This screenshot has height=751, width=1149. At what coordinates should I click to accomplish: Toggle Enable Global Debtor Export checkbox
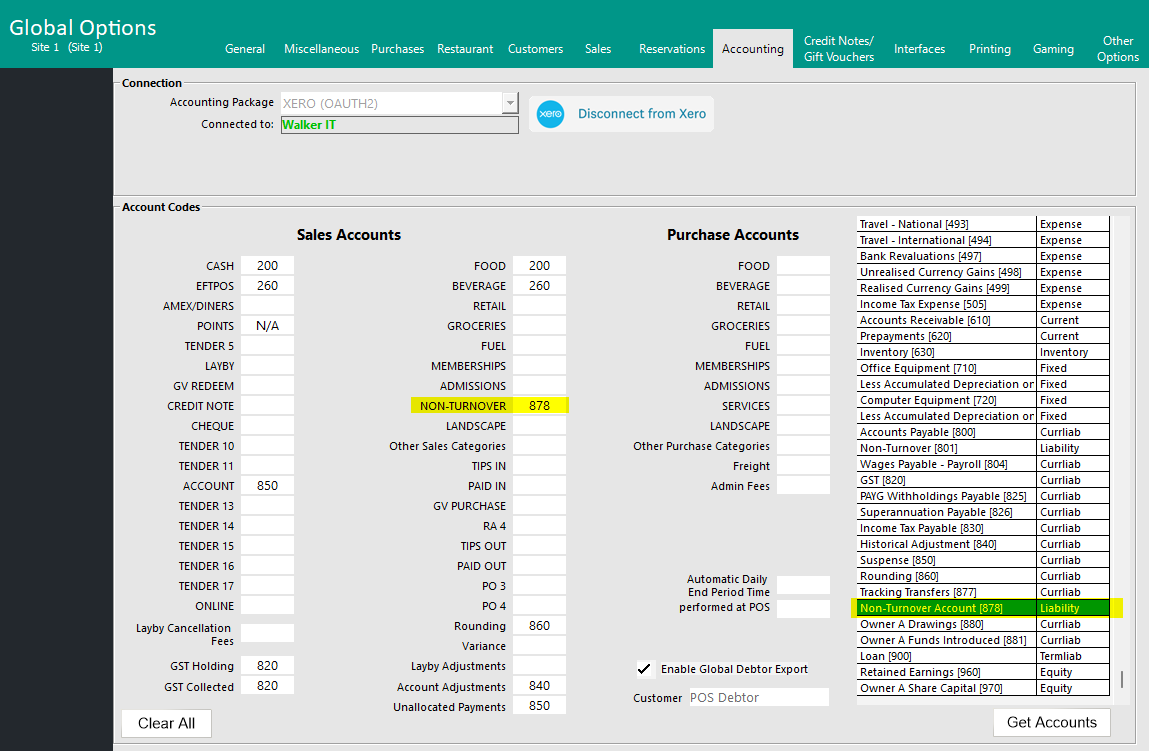click(645, 669)
